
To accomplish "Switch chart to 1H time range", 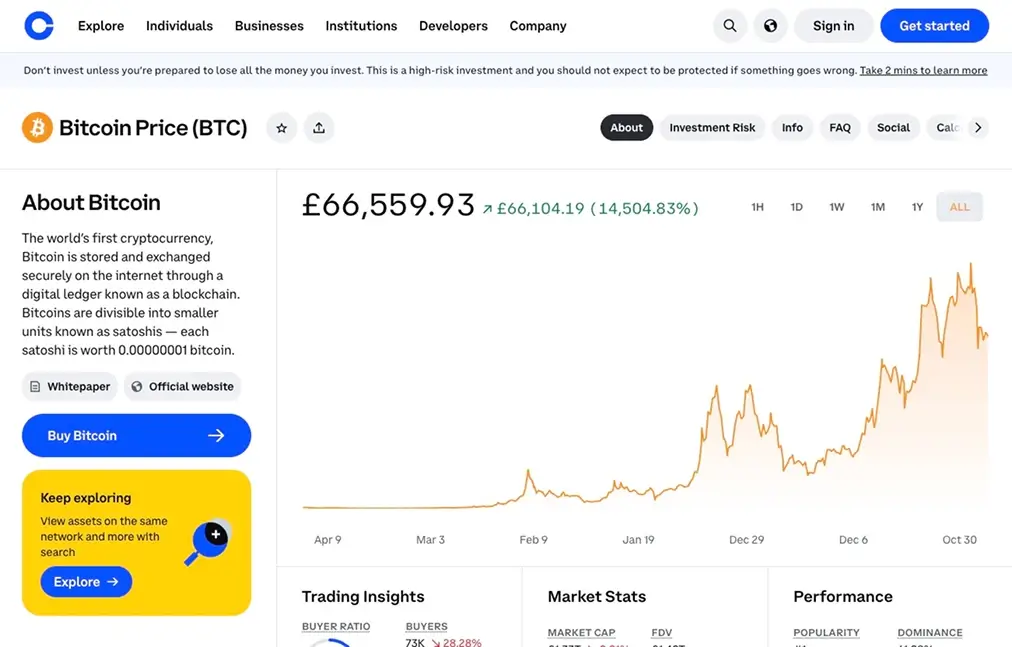I will [757, 207].
